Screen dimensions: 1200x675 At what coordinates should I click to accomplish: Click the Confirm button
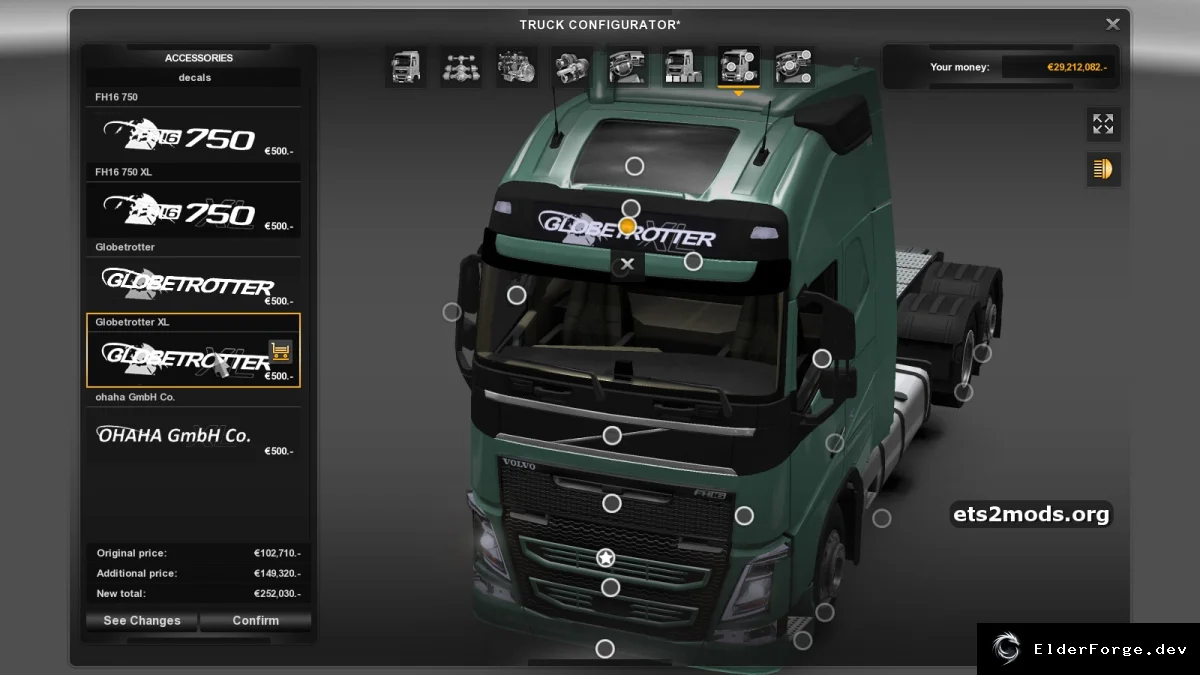[256, 620]
